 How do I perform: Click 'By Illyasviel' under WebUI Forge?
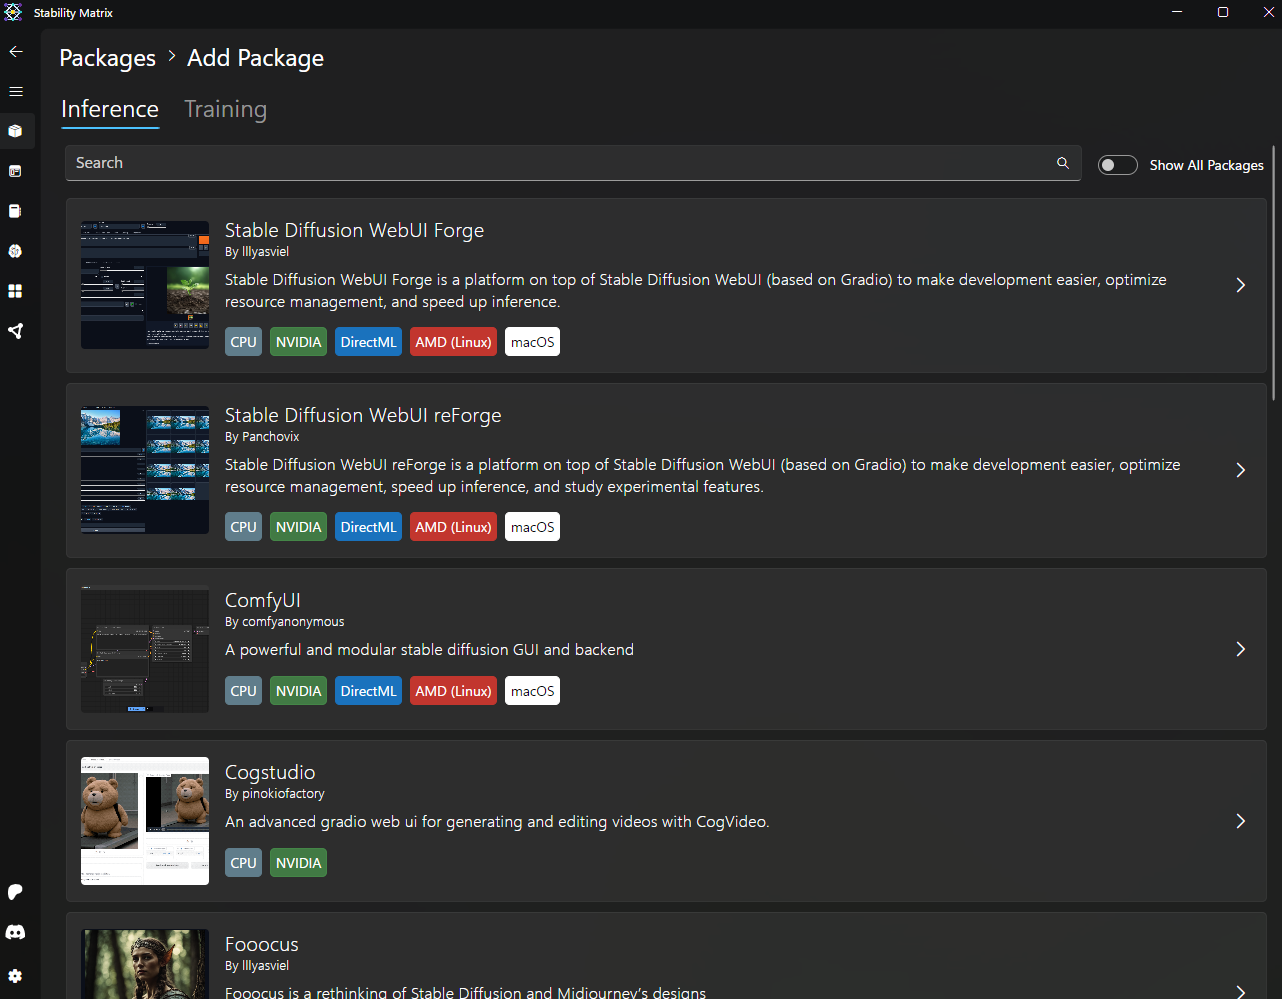tap(257, 252)
